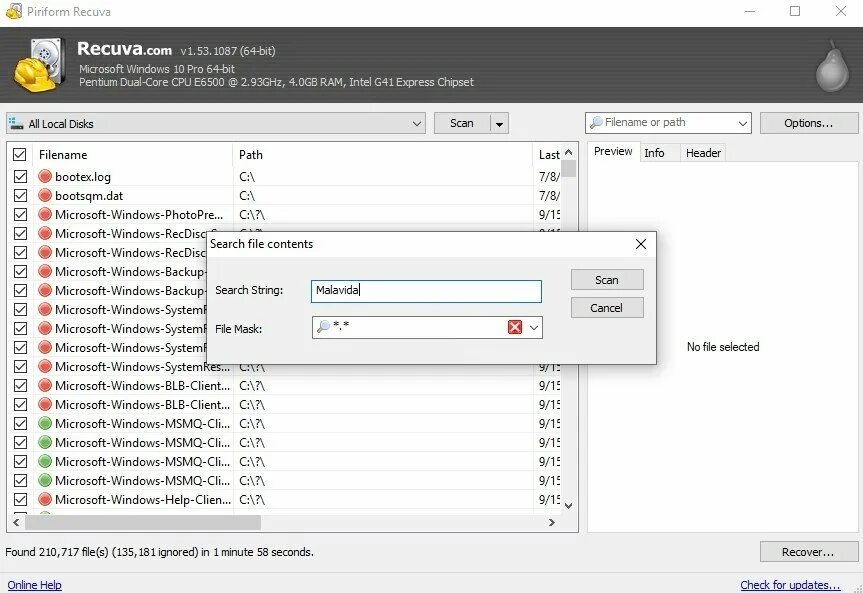
Task: Sort by the Filename column header
Action: tap(133, 155)
